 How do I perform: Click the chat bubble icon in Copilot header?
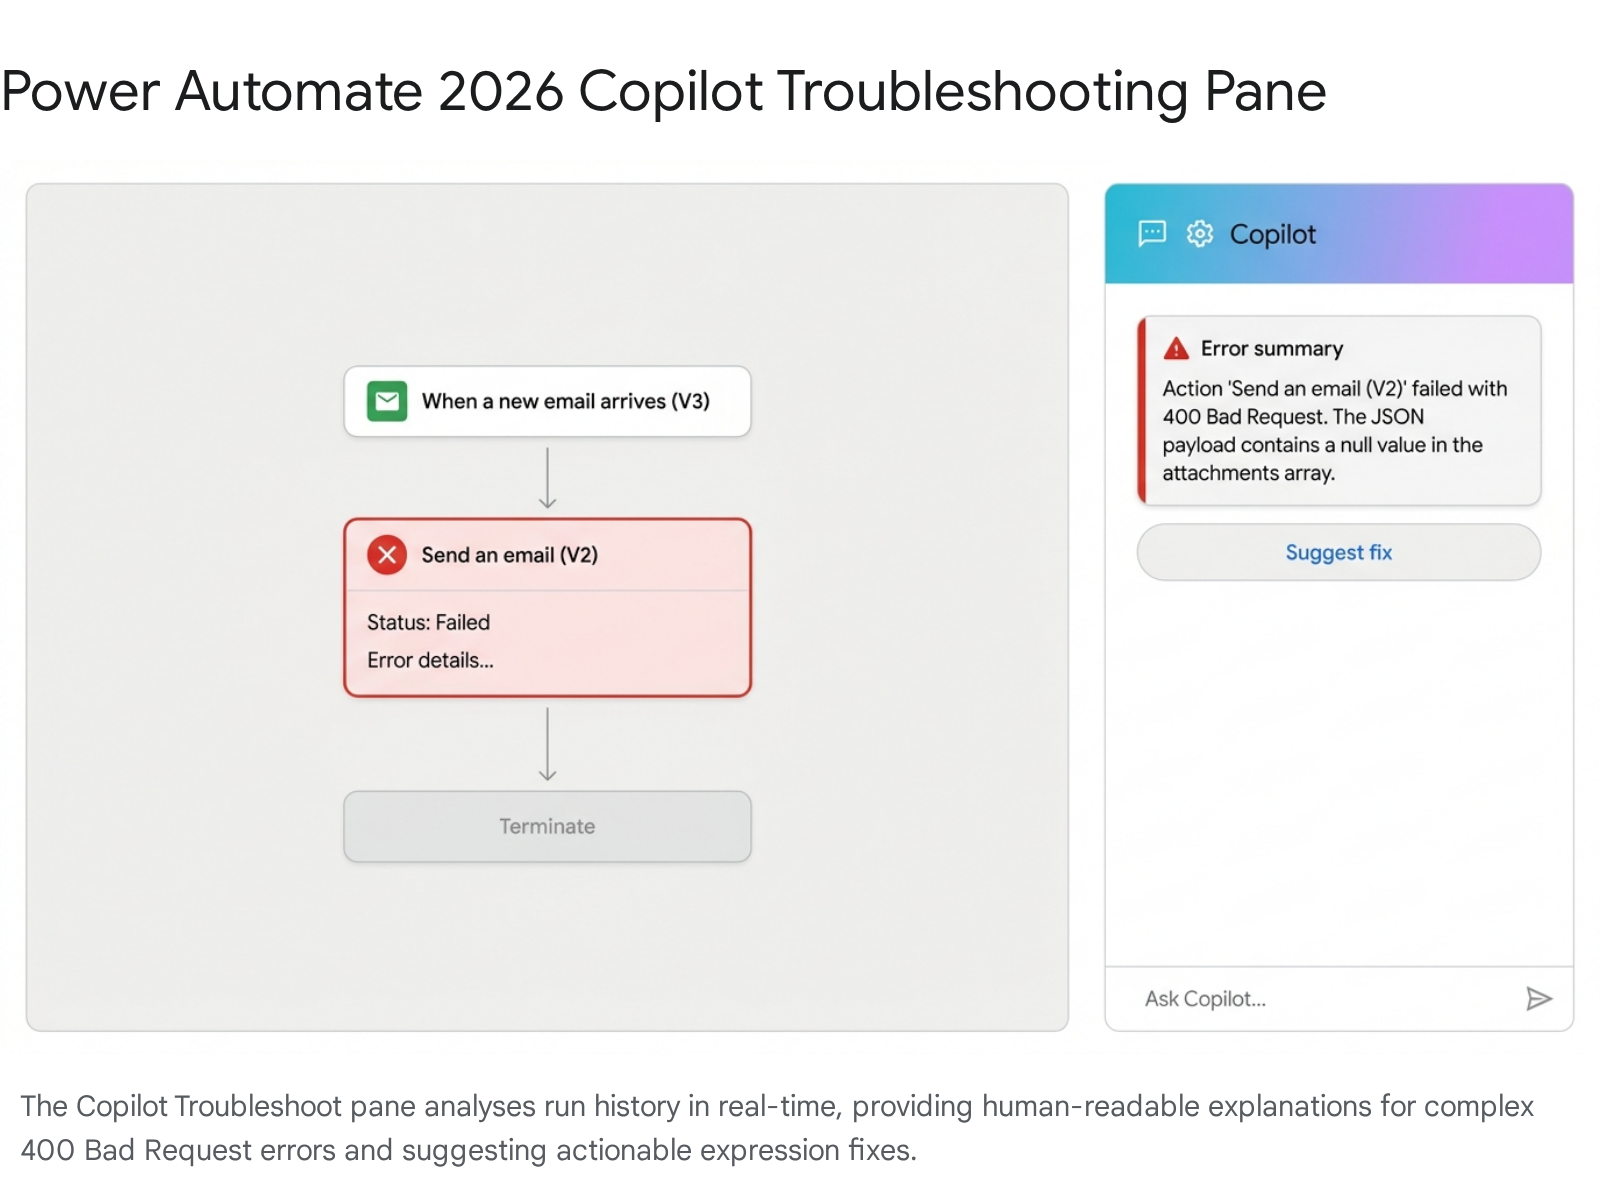coord(1152,234)
